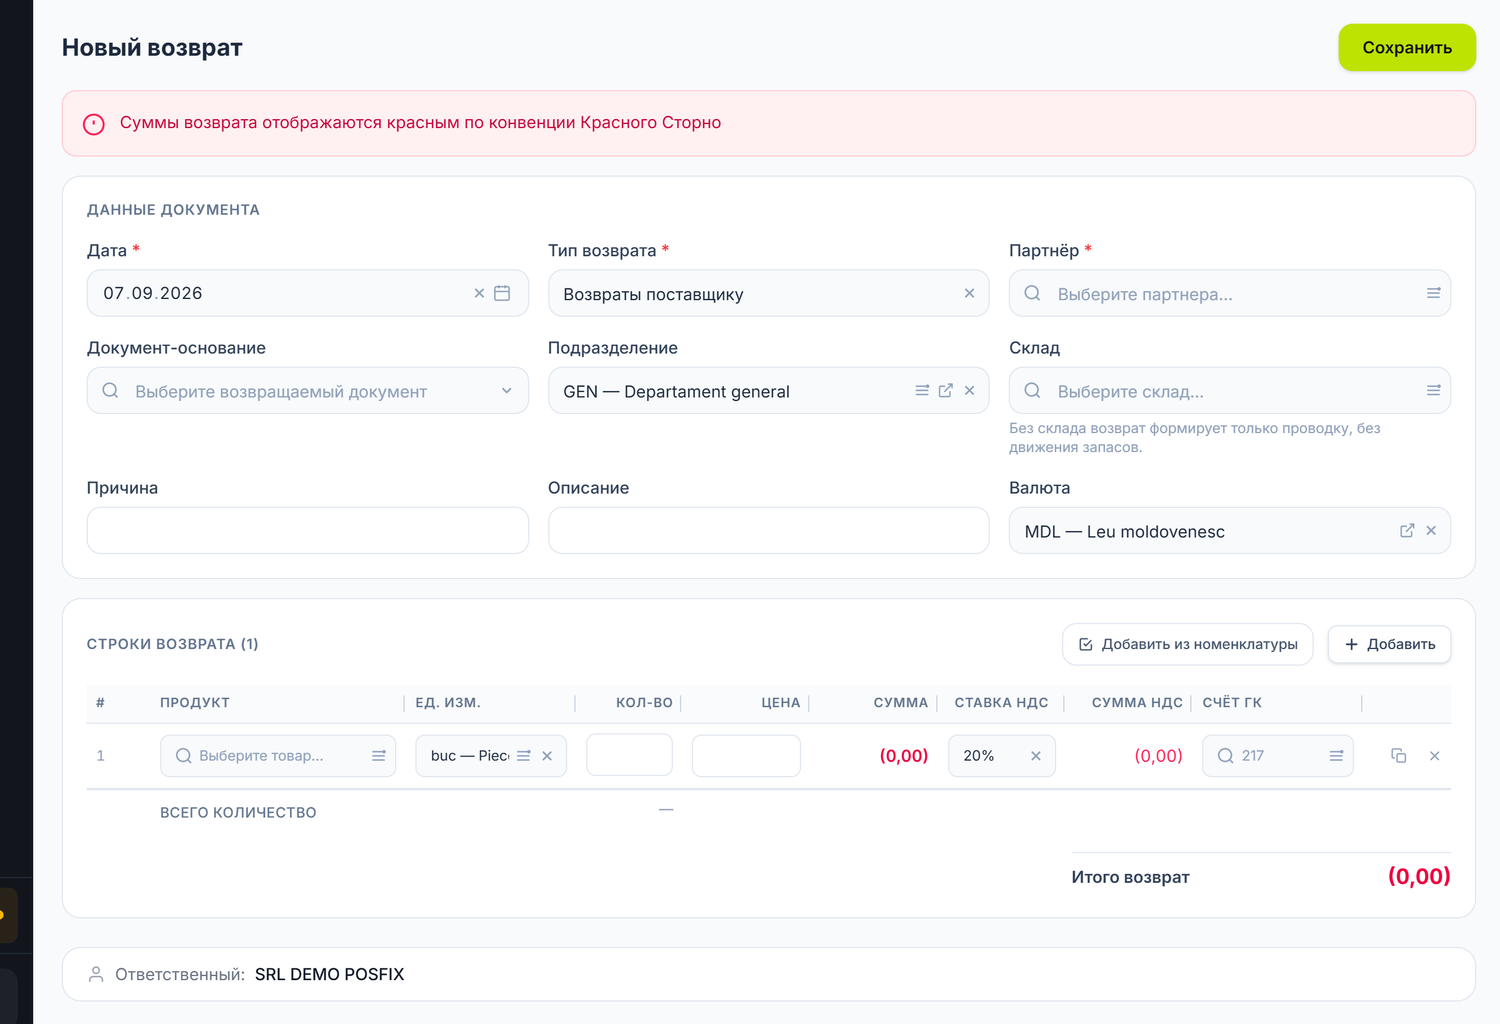Viewport: 1500px width, 1024px height.
Task: Open MDL currency external link icon
Action: 1407,531
